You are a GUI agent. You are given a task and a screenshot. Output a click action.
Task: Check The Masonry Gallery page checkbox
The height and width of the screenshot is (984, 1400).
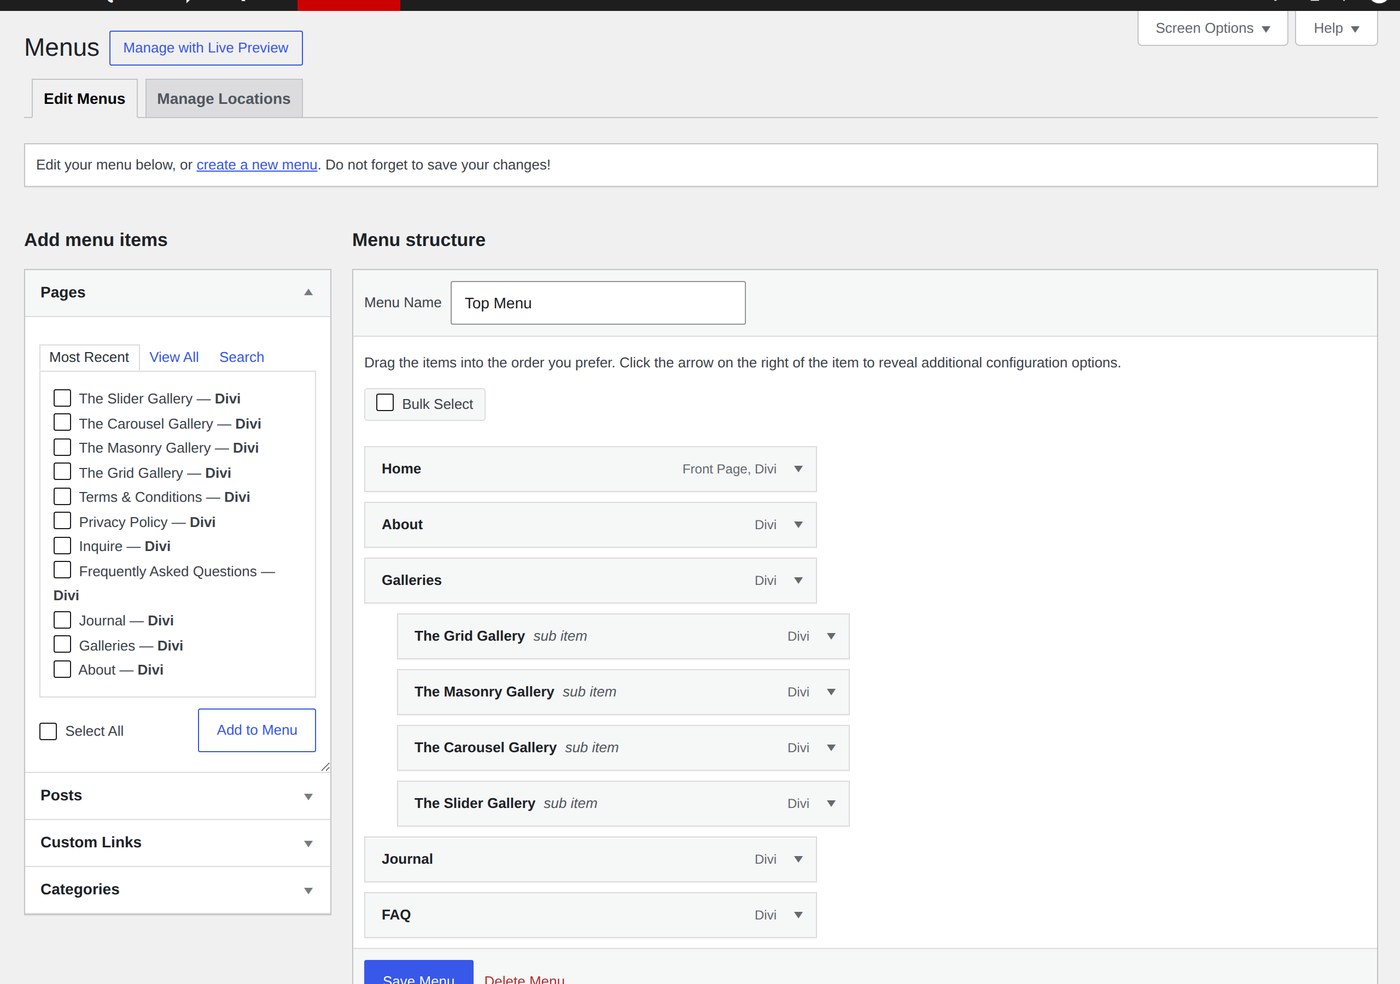[x=62, y=447]
